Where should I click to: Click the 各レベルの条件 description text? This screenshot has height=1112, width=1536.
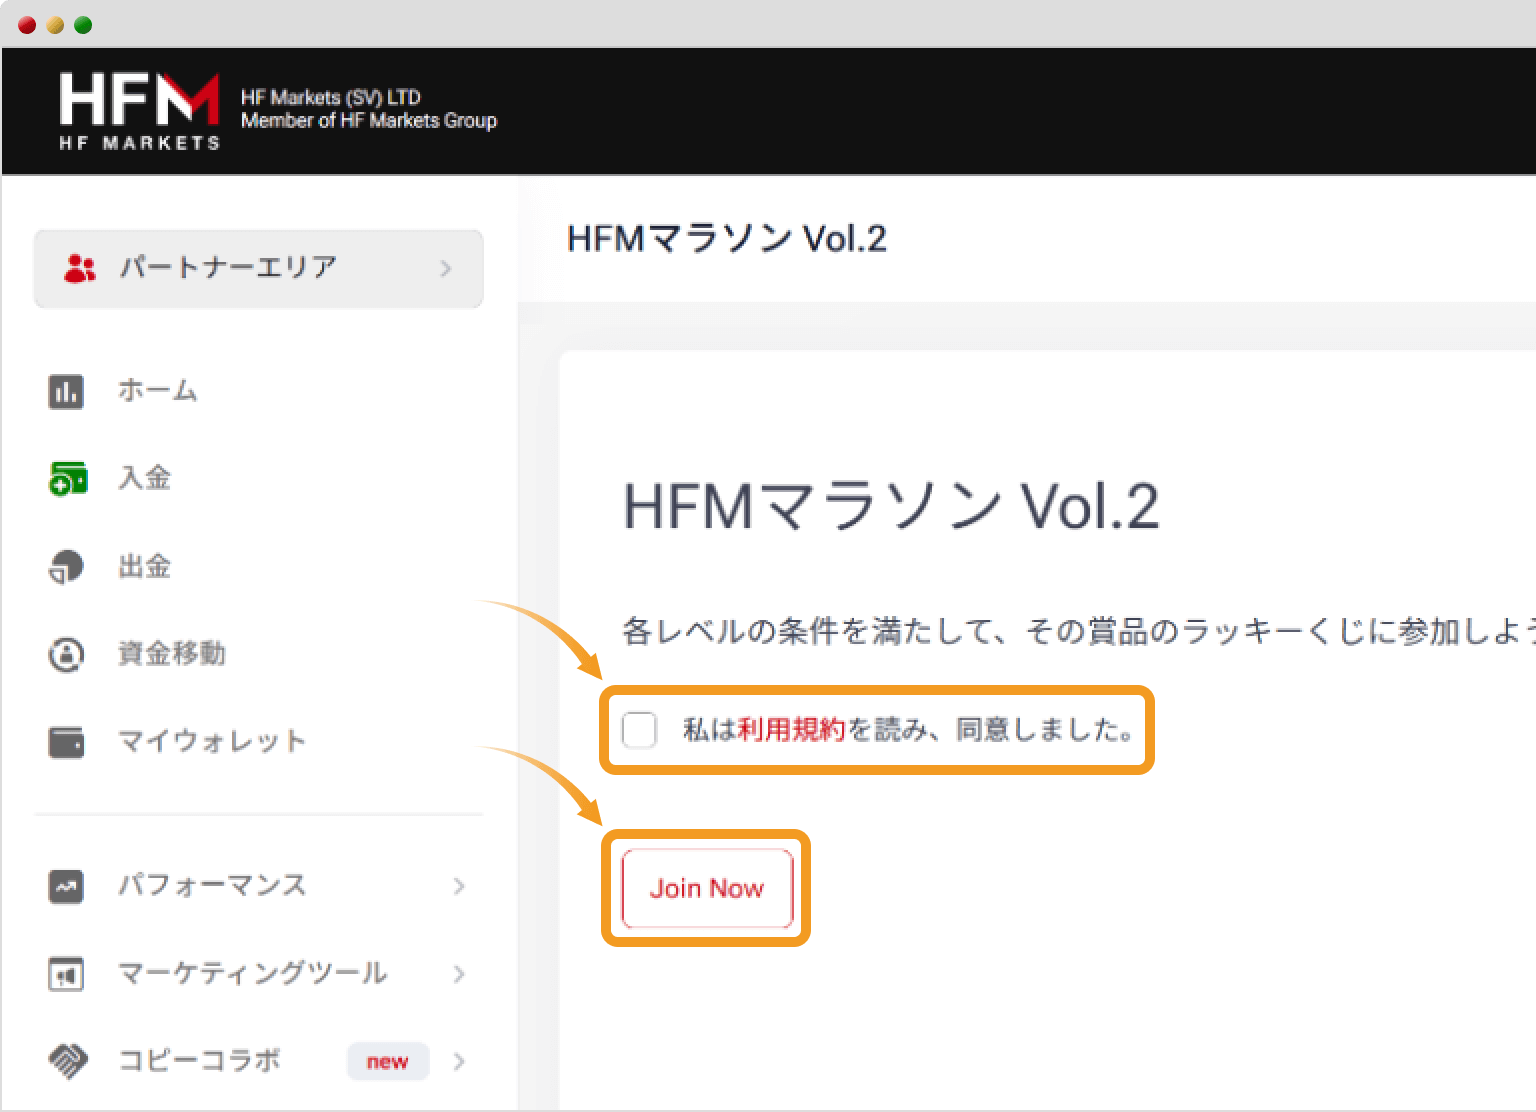1078,631
